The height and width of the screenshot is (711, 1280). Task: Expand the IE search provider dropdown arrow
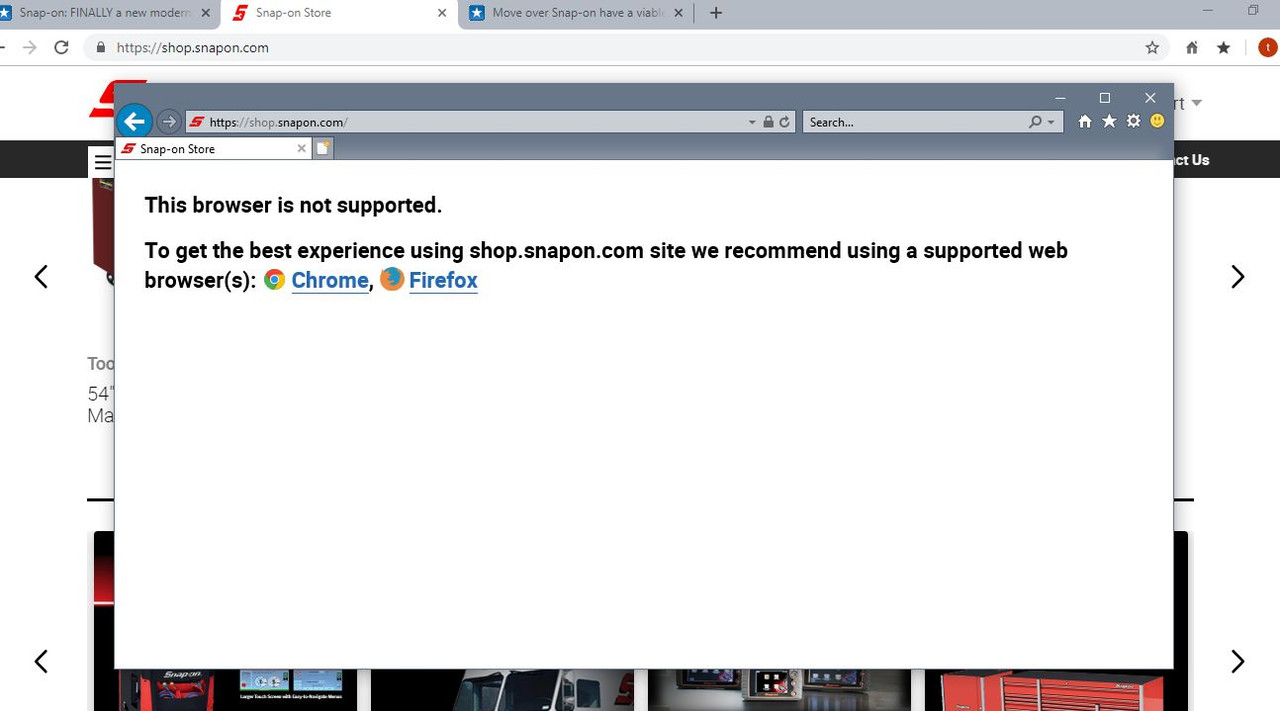pos(1051,122)
